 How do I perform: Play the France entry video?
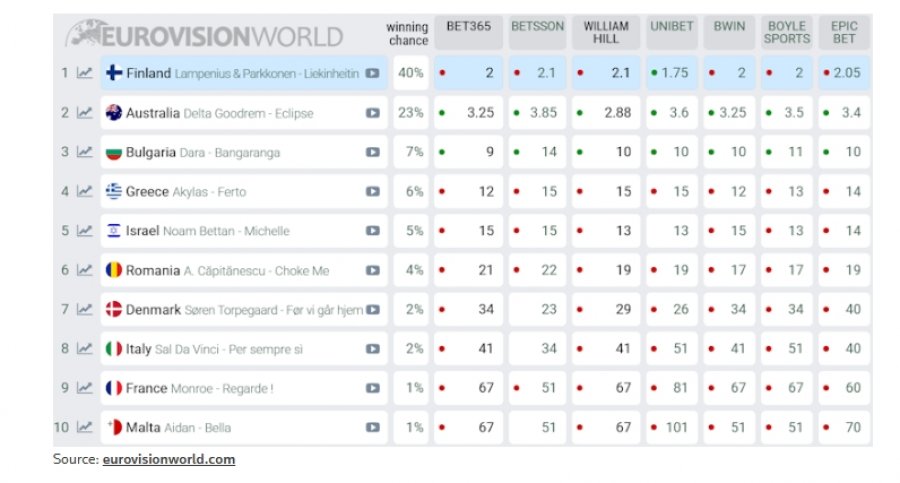tap(373, 388)
